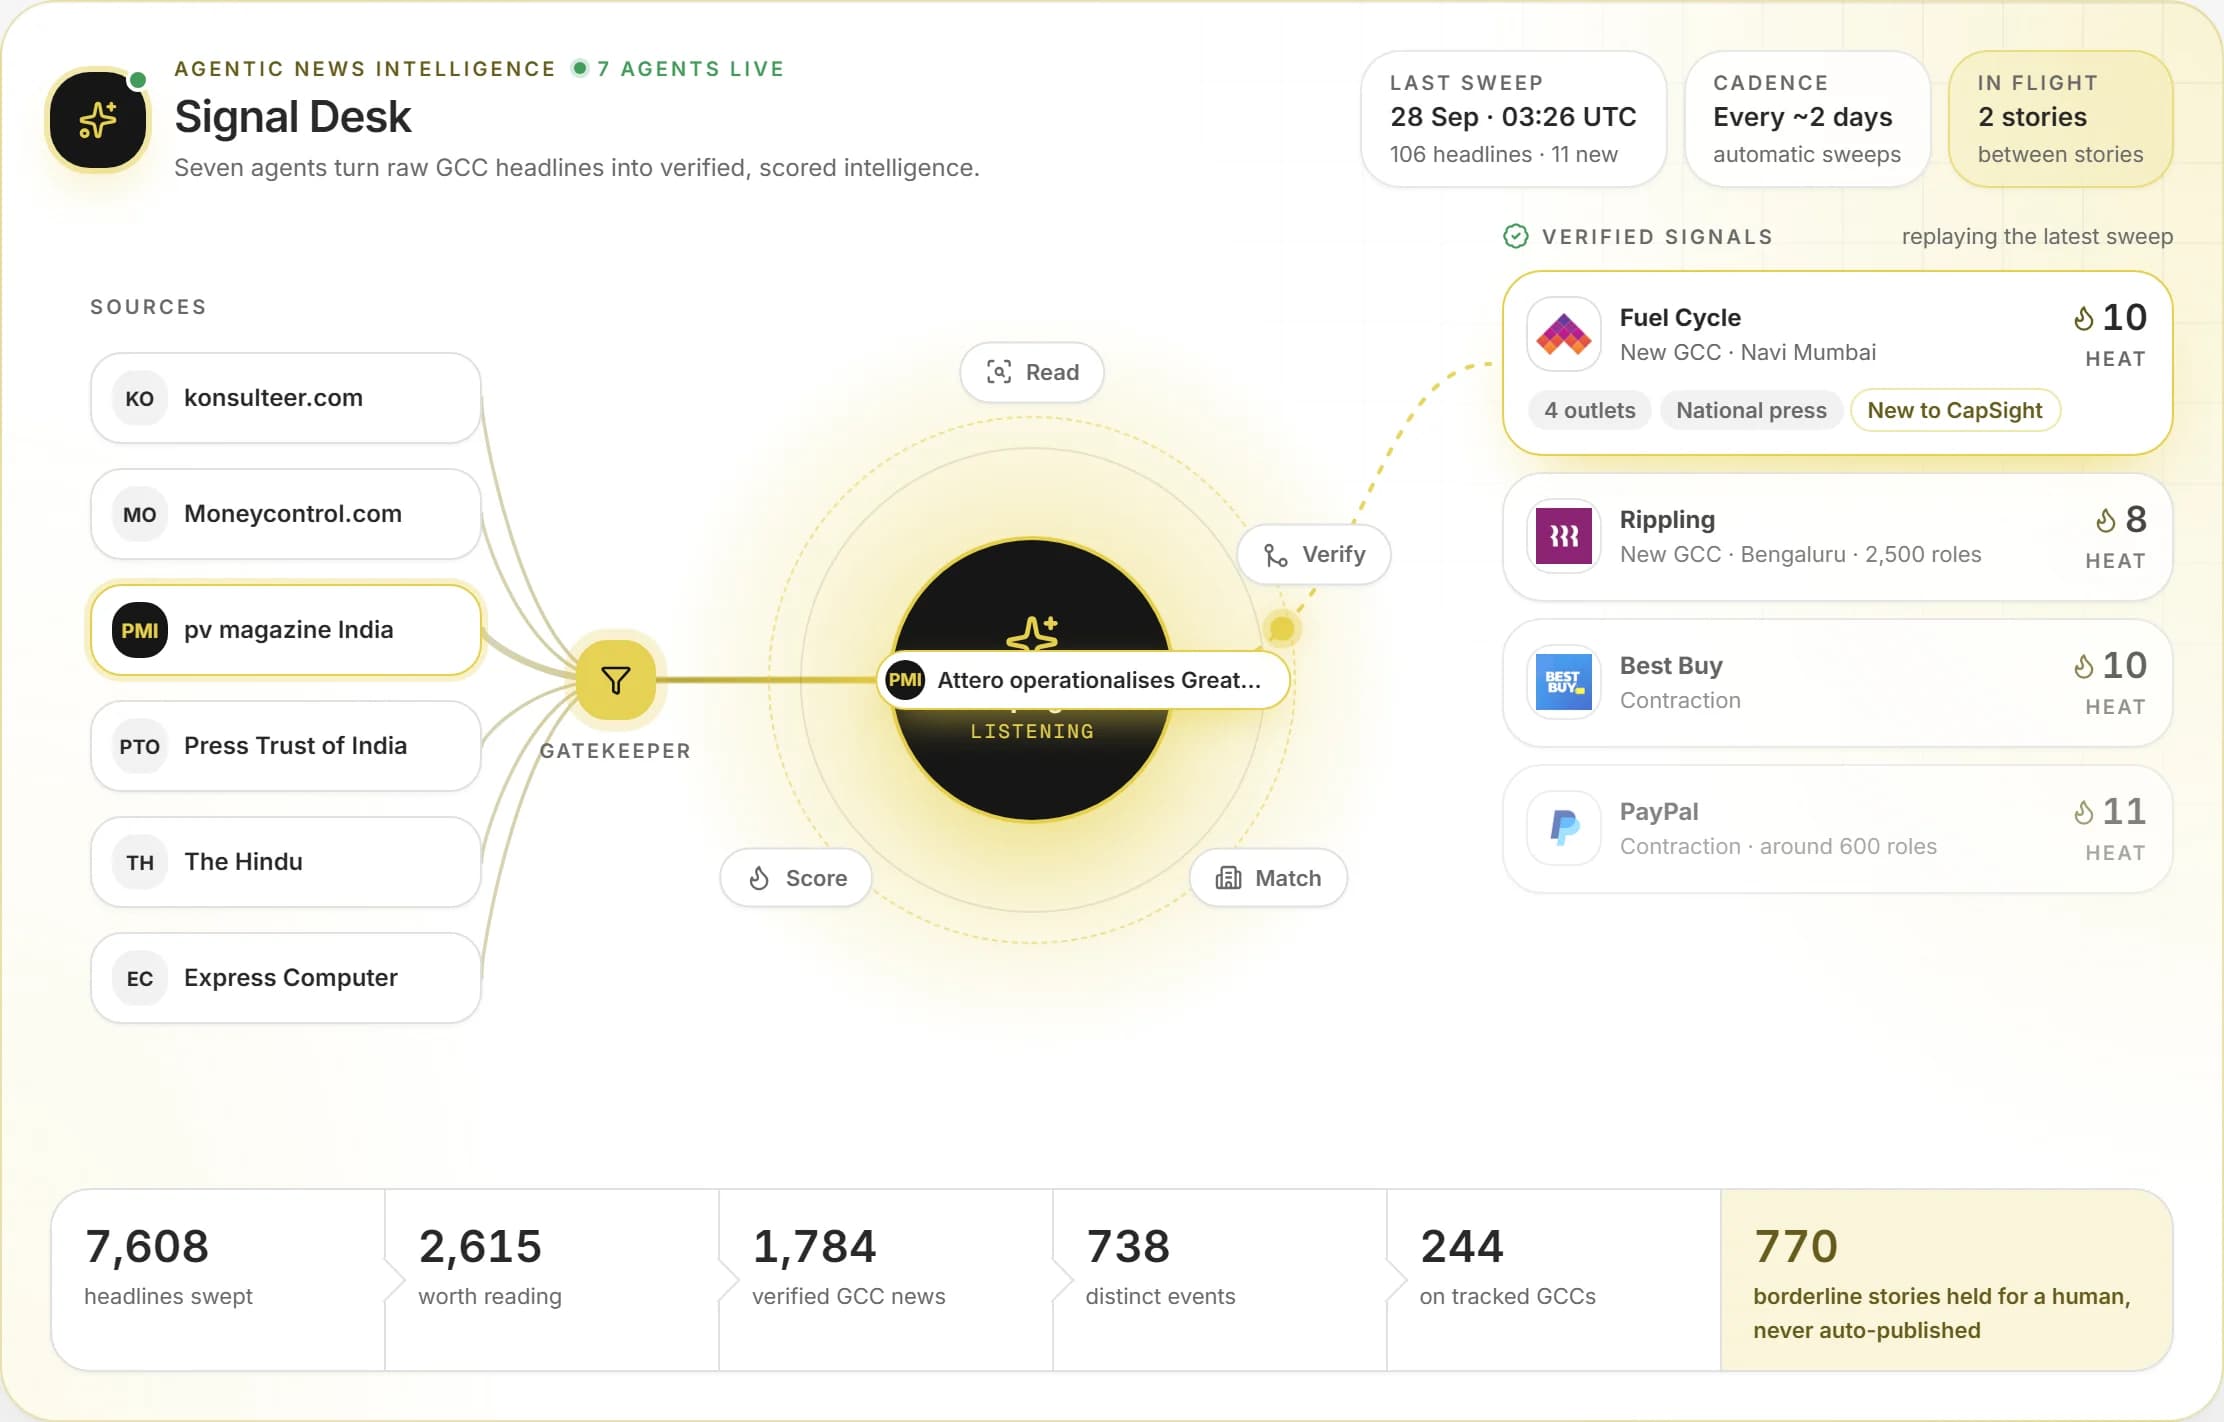Click the EC badge for Express Computer
Screen dimensions: 2224x1422
point(140,978)
